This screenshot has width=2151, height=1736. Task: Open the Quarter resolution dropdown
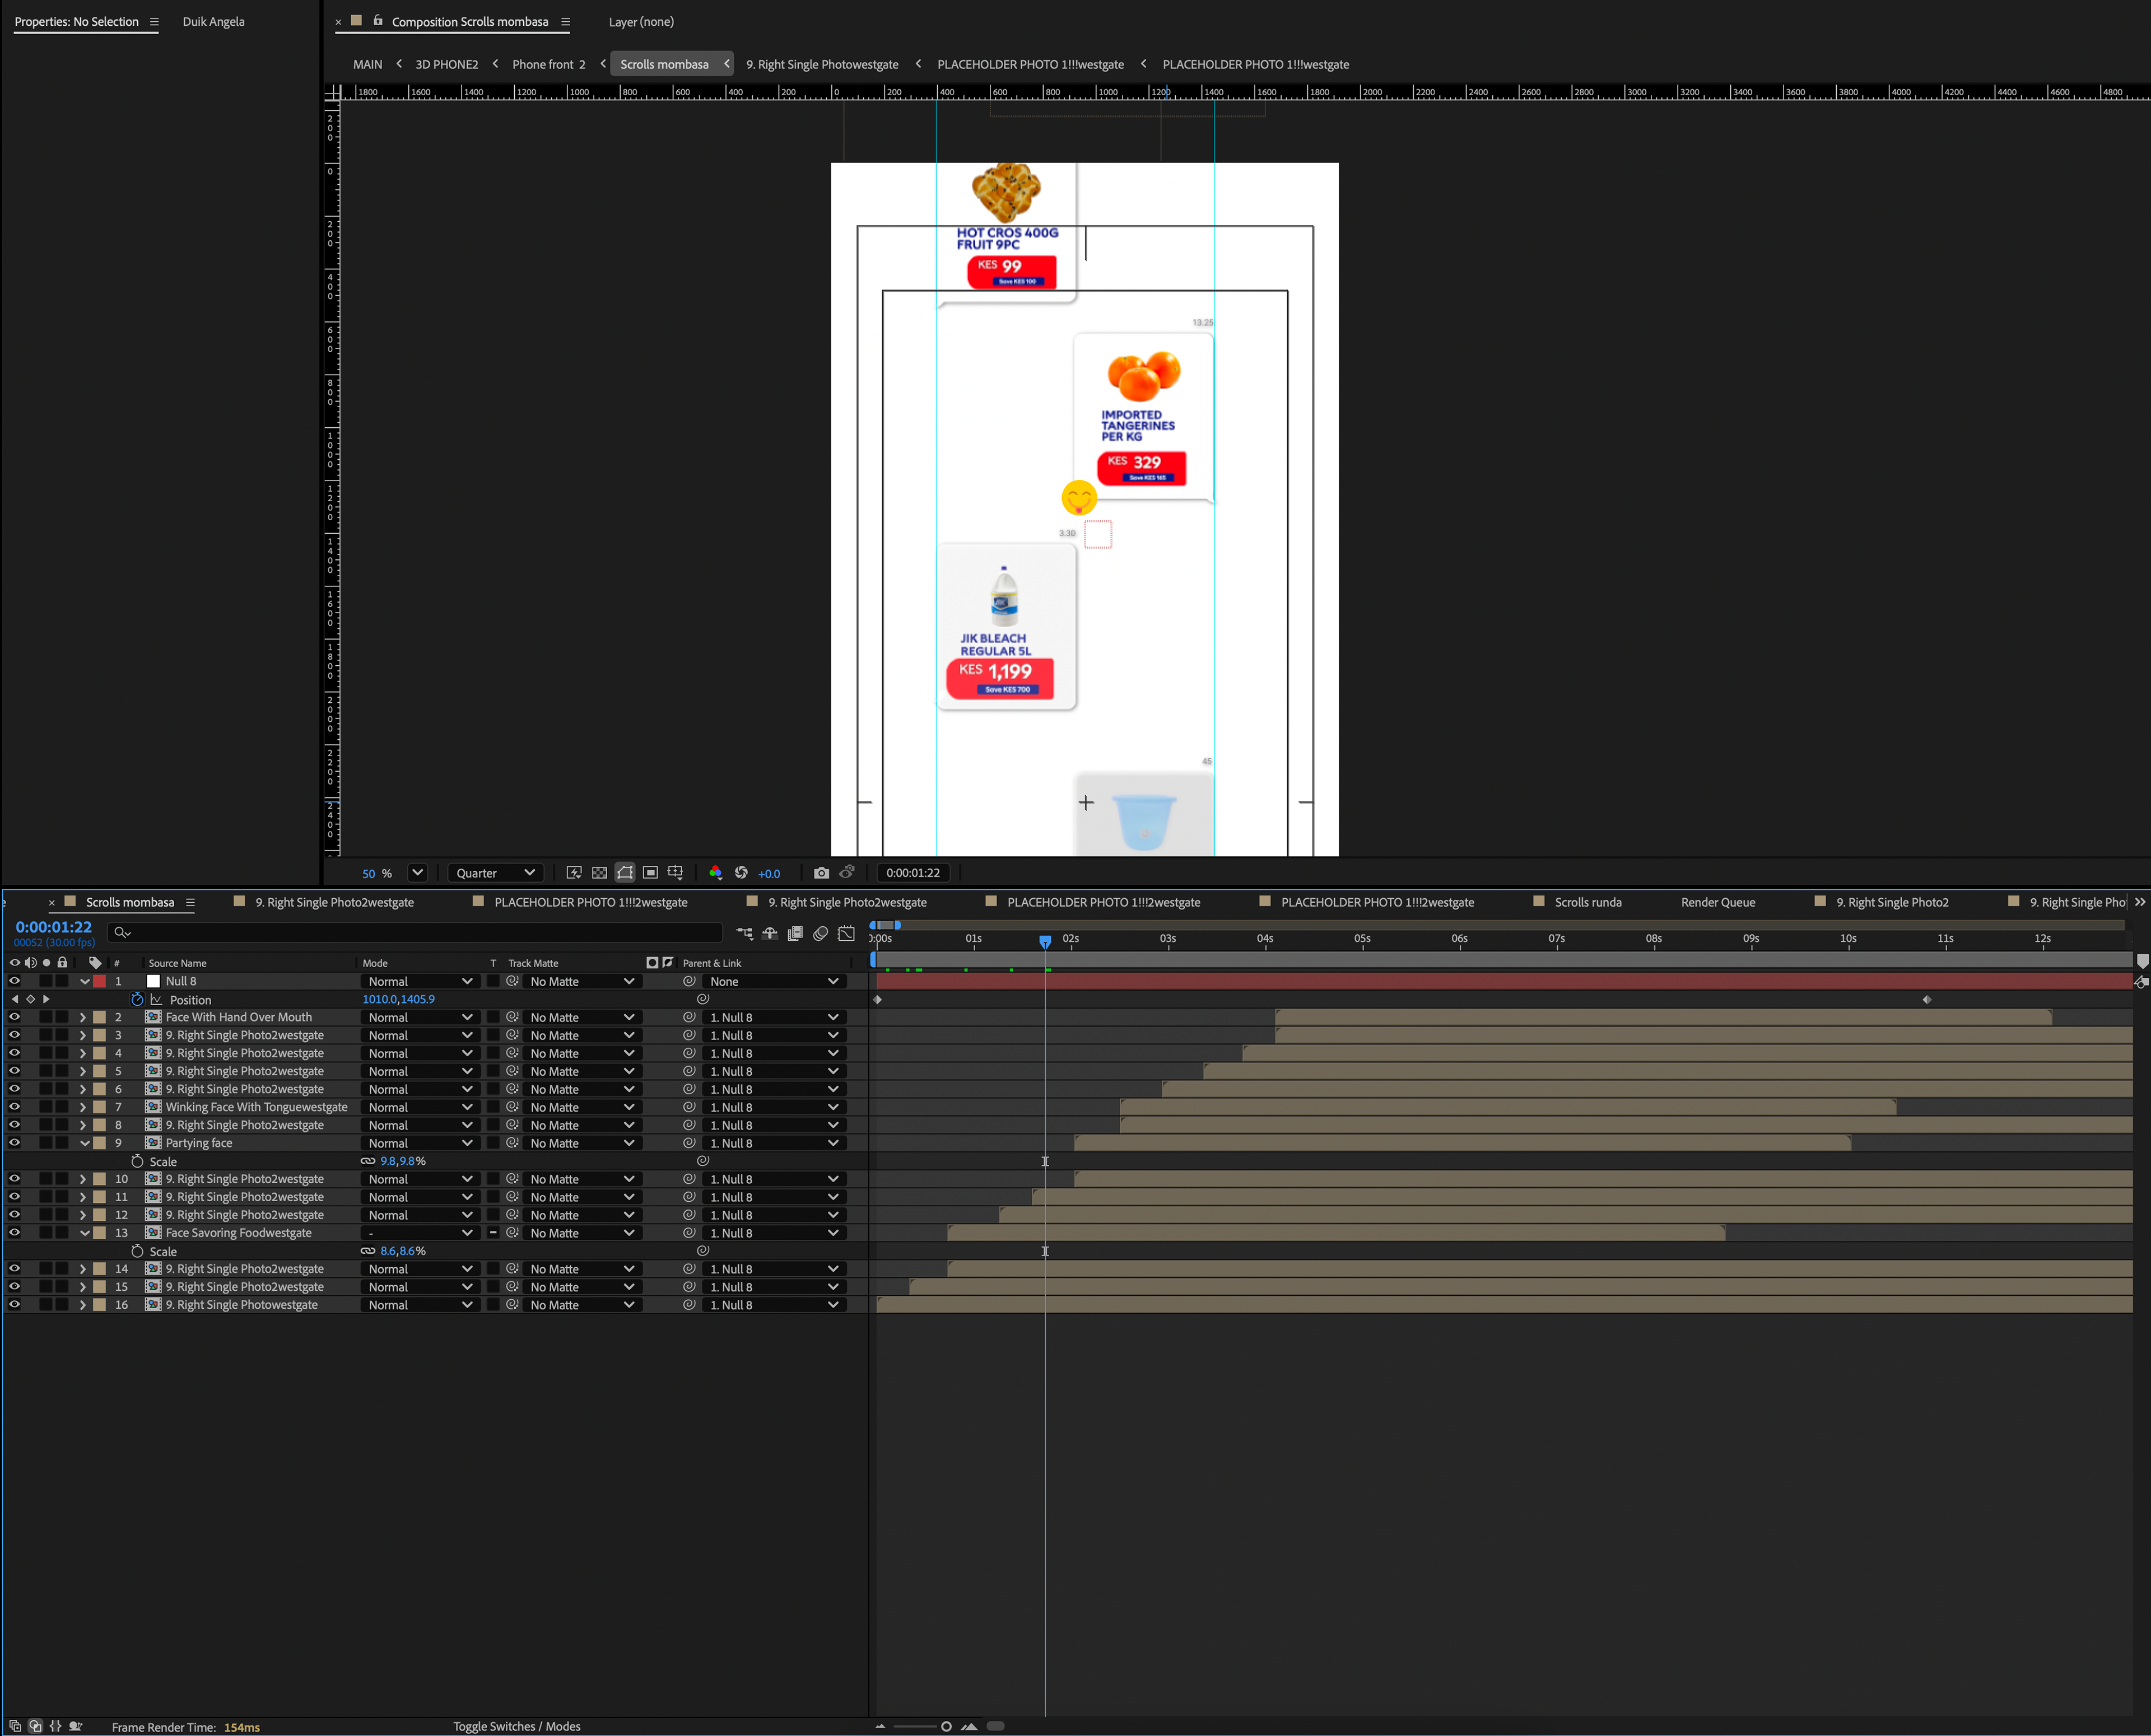click(495, 873)
